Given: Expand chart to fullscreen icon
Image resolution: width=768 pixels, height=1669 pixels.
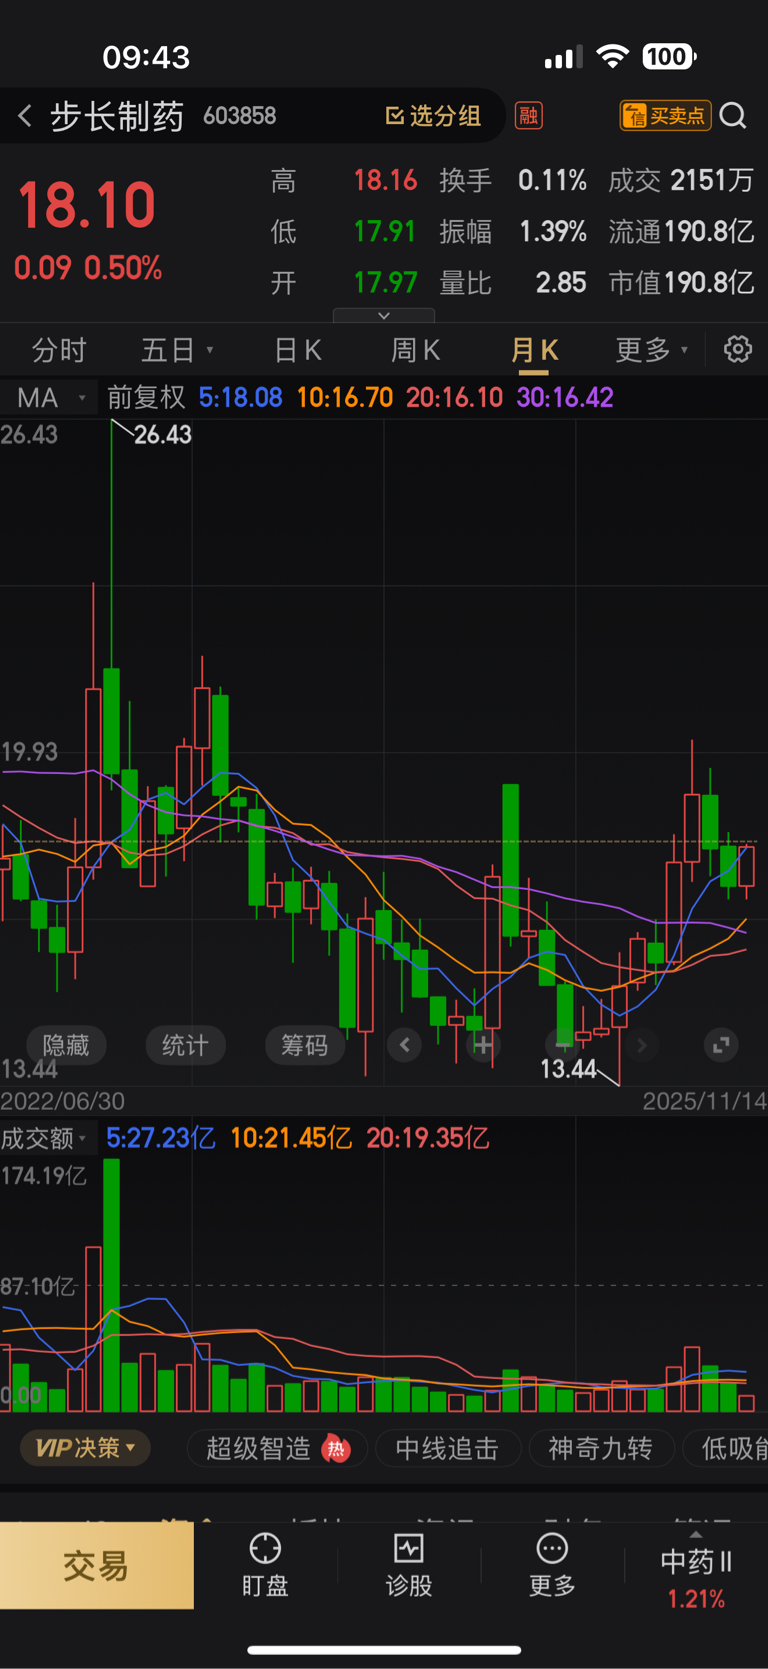Looking at the screenshot, I should tap(721, 1045).
